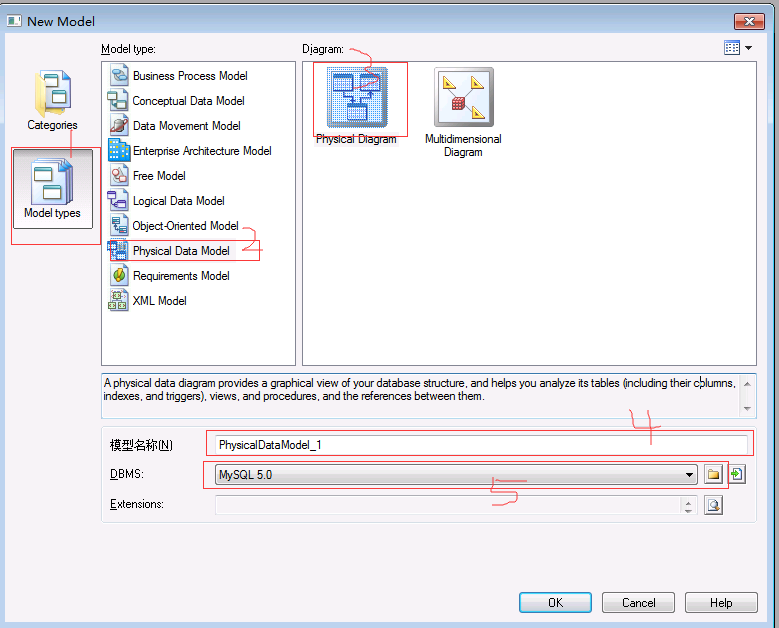Select Business Process Model icon

[x=119, y=76]
